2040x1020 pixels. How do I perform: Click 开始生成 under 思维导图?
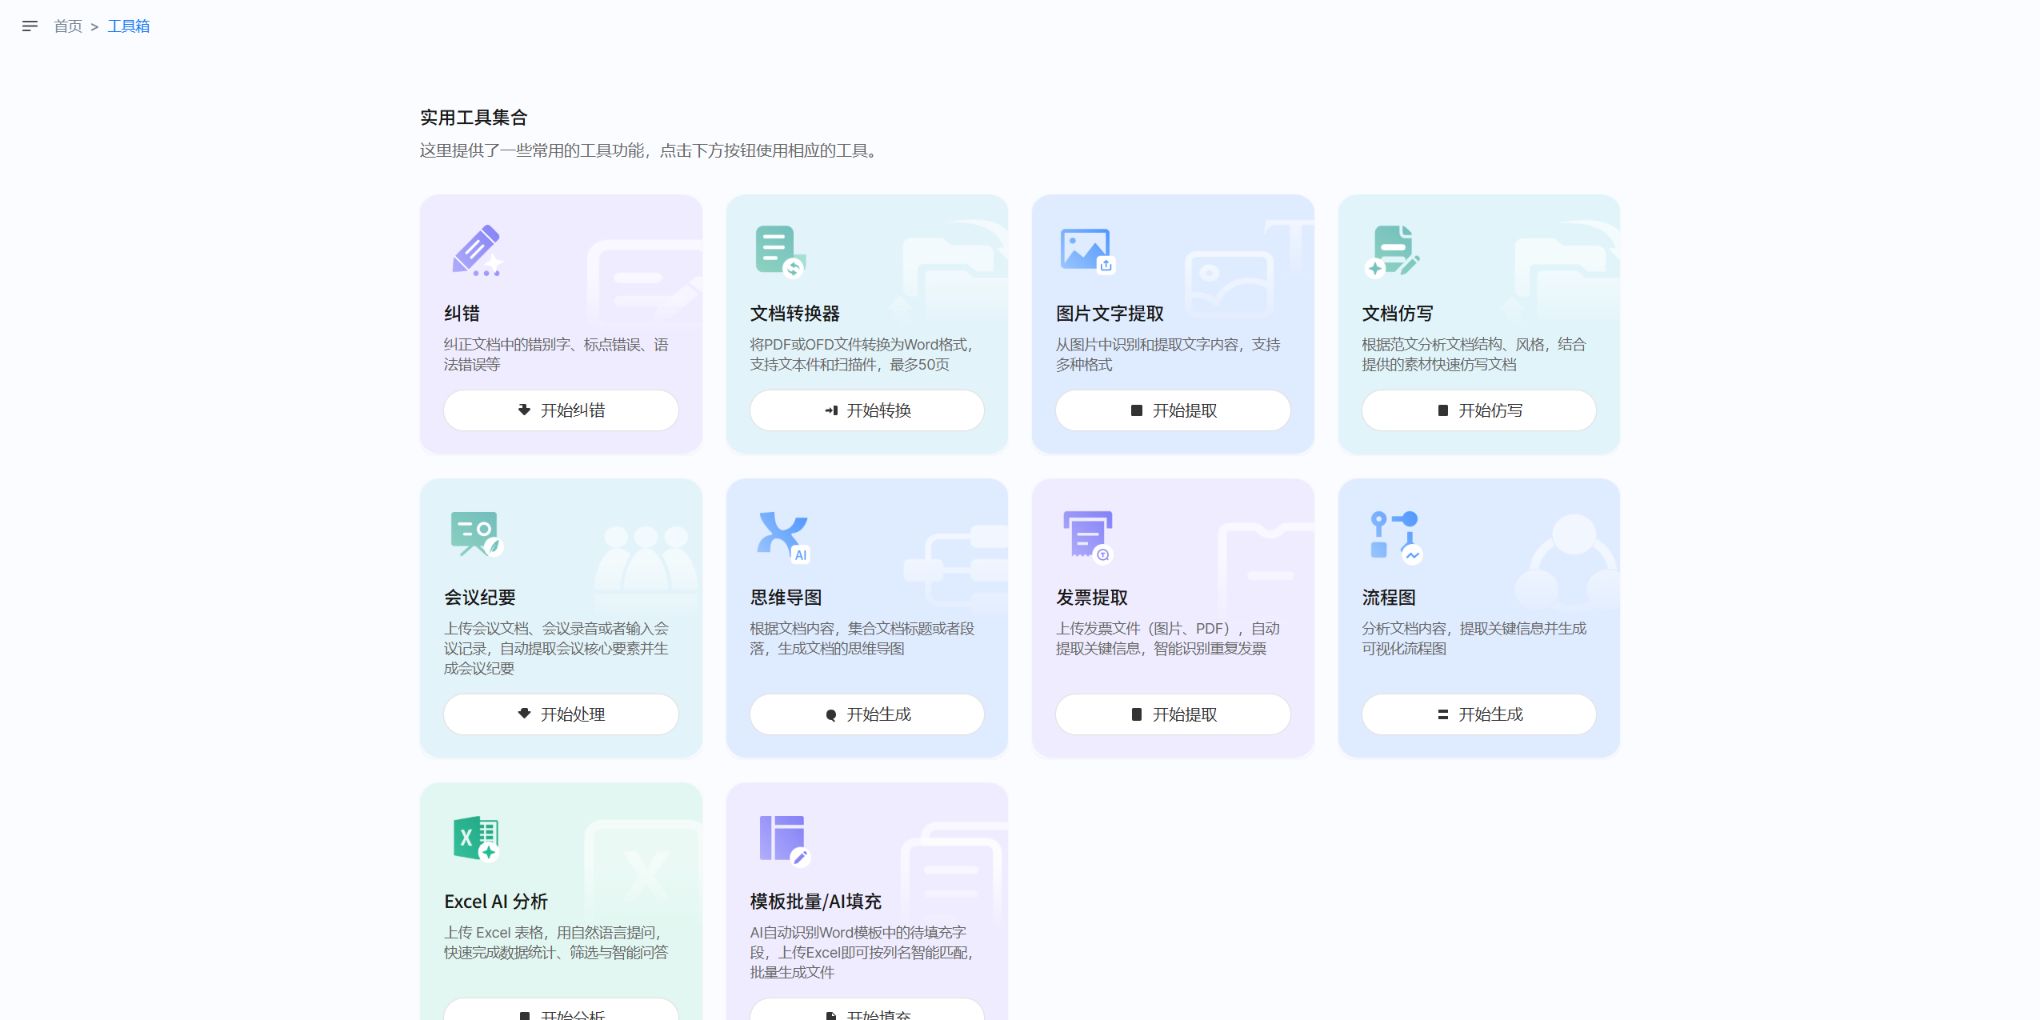[x=867, y=714]
